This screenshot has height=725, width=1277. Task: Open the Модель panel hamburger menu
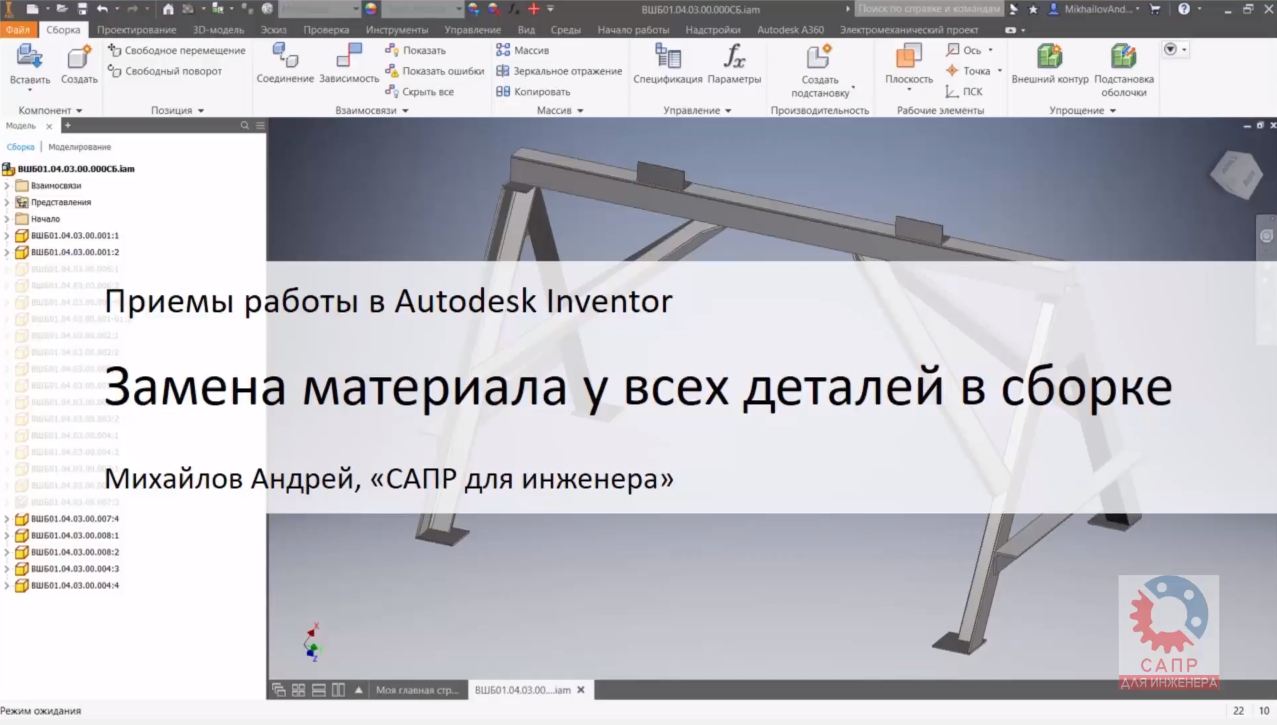point(260,126)
